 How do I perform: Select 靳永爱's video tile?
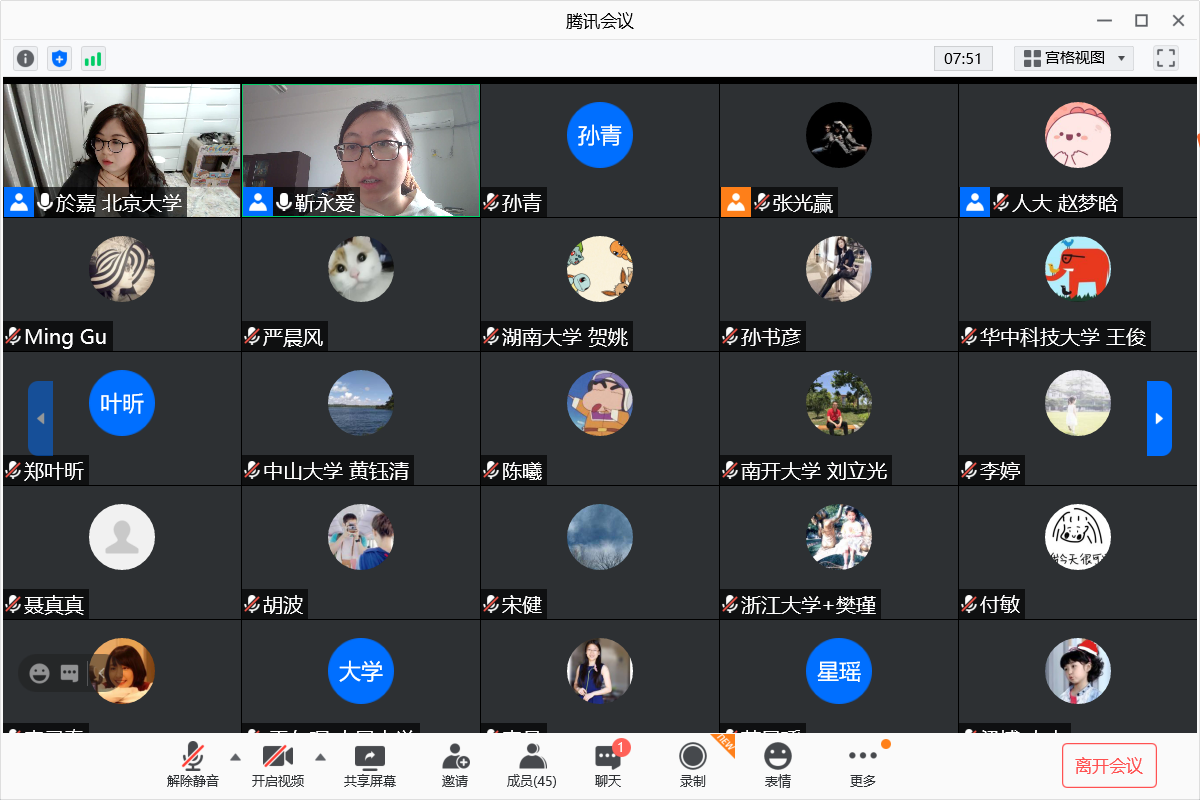click(361, 150)
